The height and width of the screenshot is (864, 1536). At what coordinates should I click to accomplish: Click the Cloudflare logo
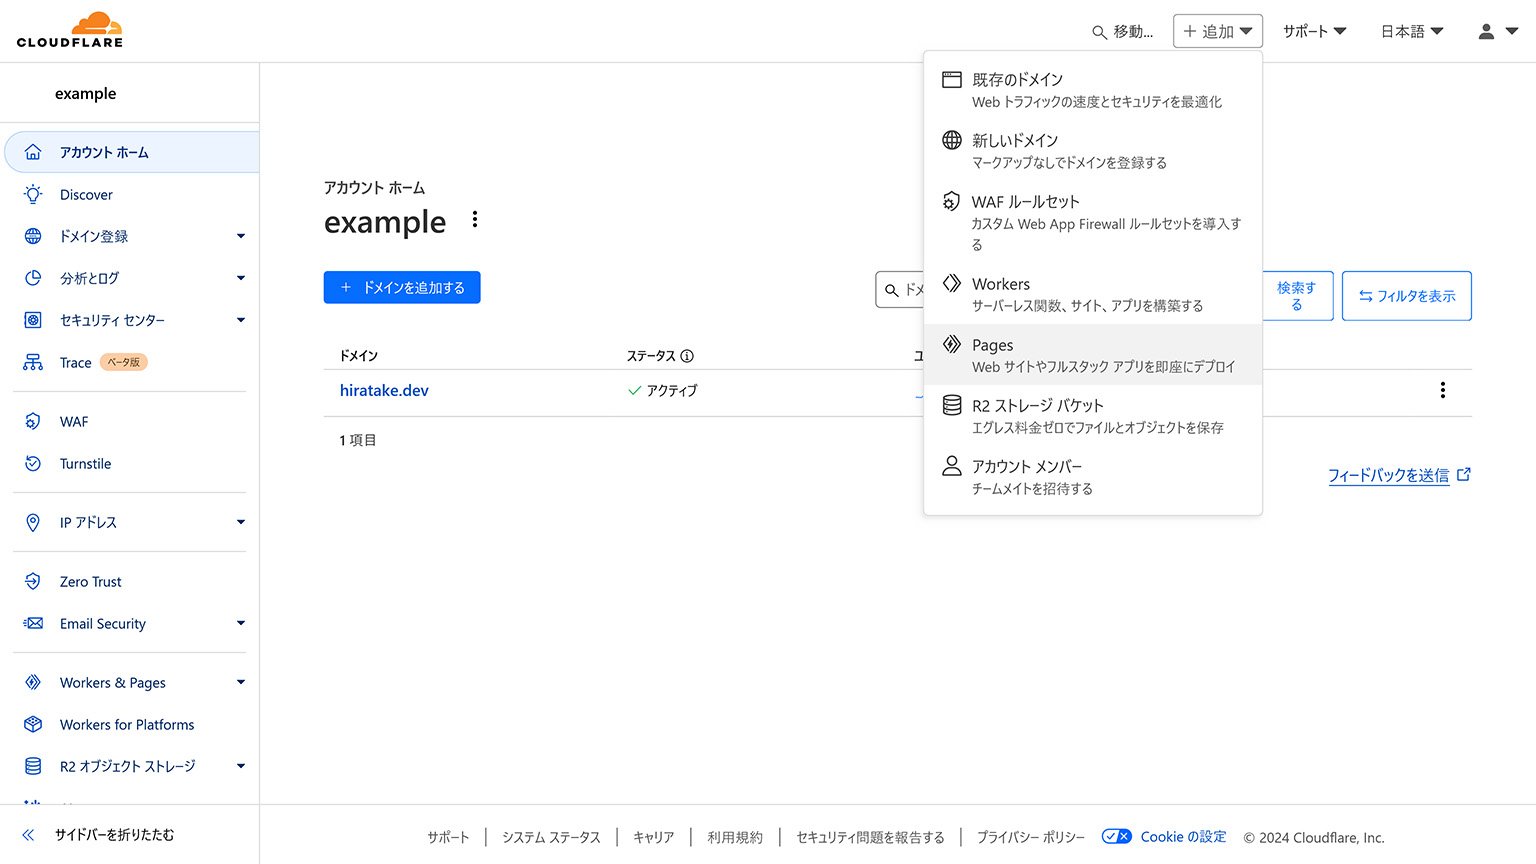[70, 30]
